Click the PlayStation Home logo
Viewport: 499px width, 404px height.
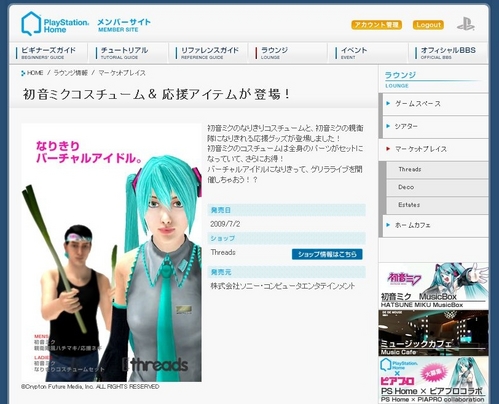coord(55,24)
